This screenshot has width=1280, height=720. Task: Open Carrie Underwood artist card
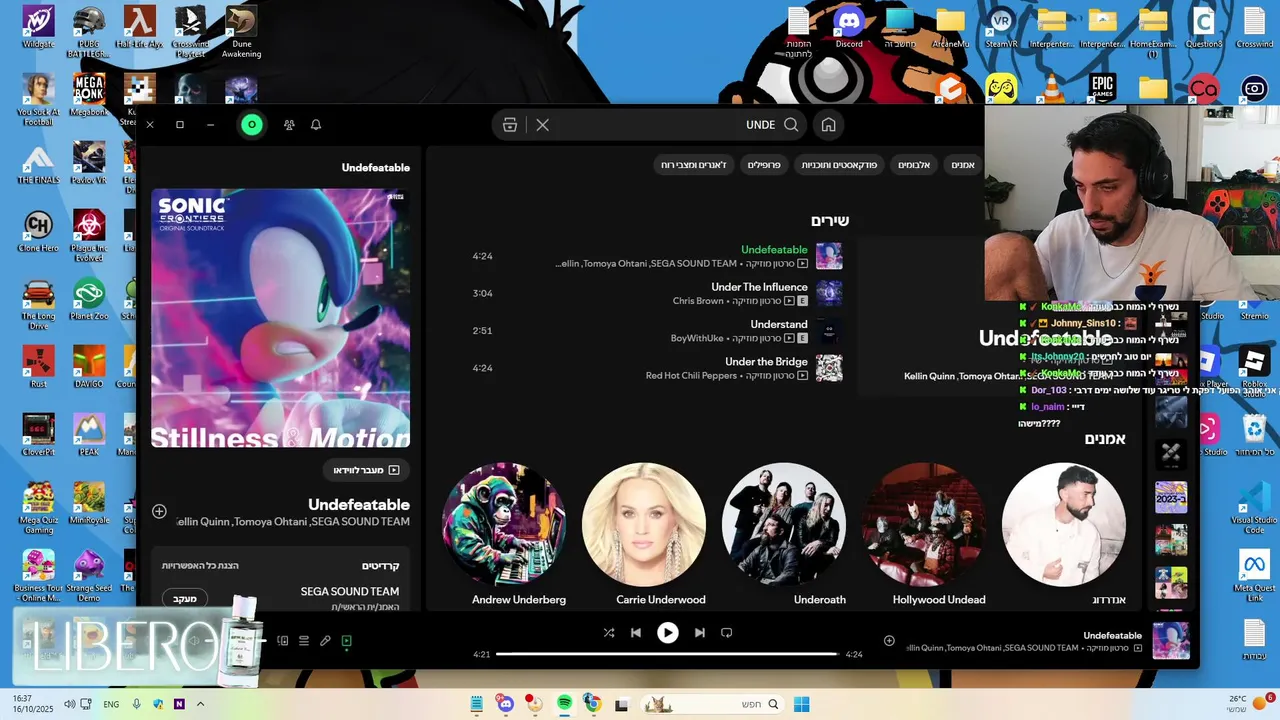pyautogui.click(x=644, y=534)
